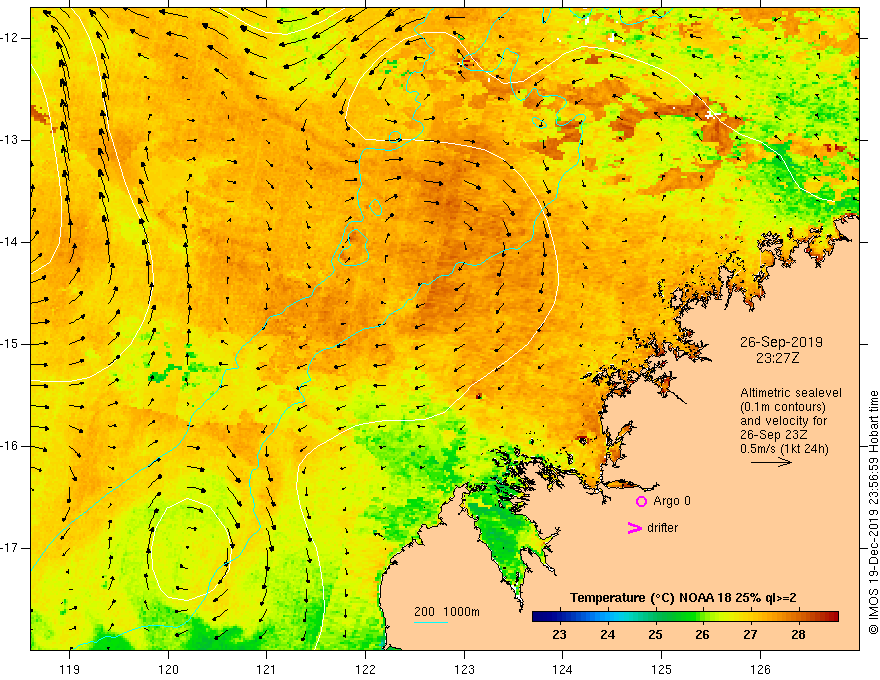The height and width of the screenshot is (680, 880).
Task: Click the 'Altimetric sealevel' legend text
Action: [x=791, y=393]
